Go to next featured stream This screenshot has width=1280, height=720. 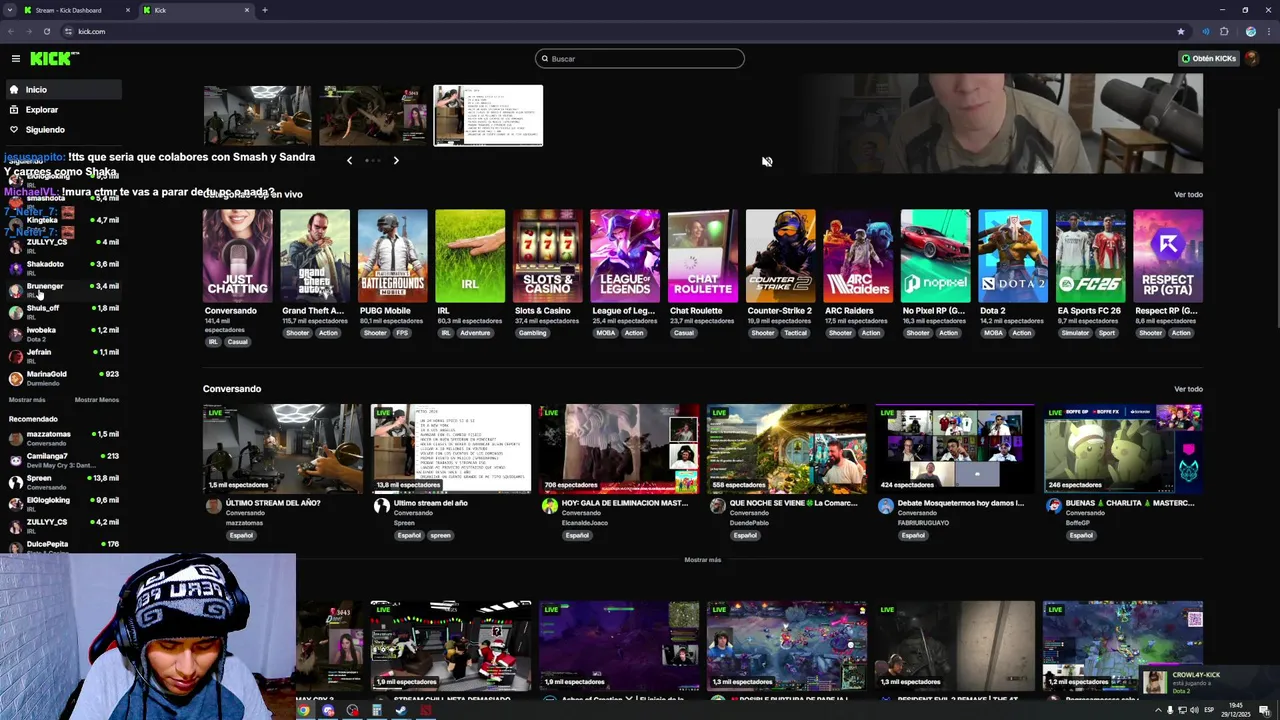[x=396, y=160]
